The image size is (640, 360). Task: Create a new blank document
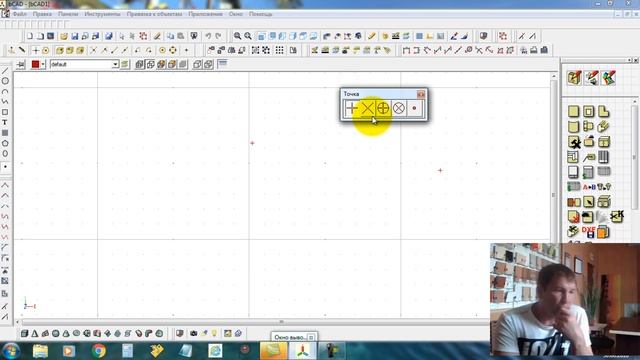30,36
